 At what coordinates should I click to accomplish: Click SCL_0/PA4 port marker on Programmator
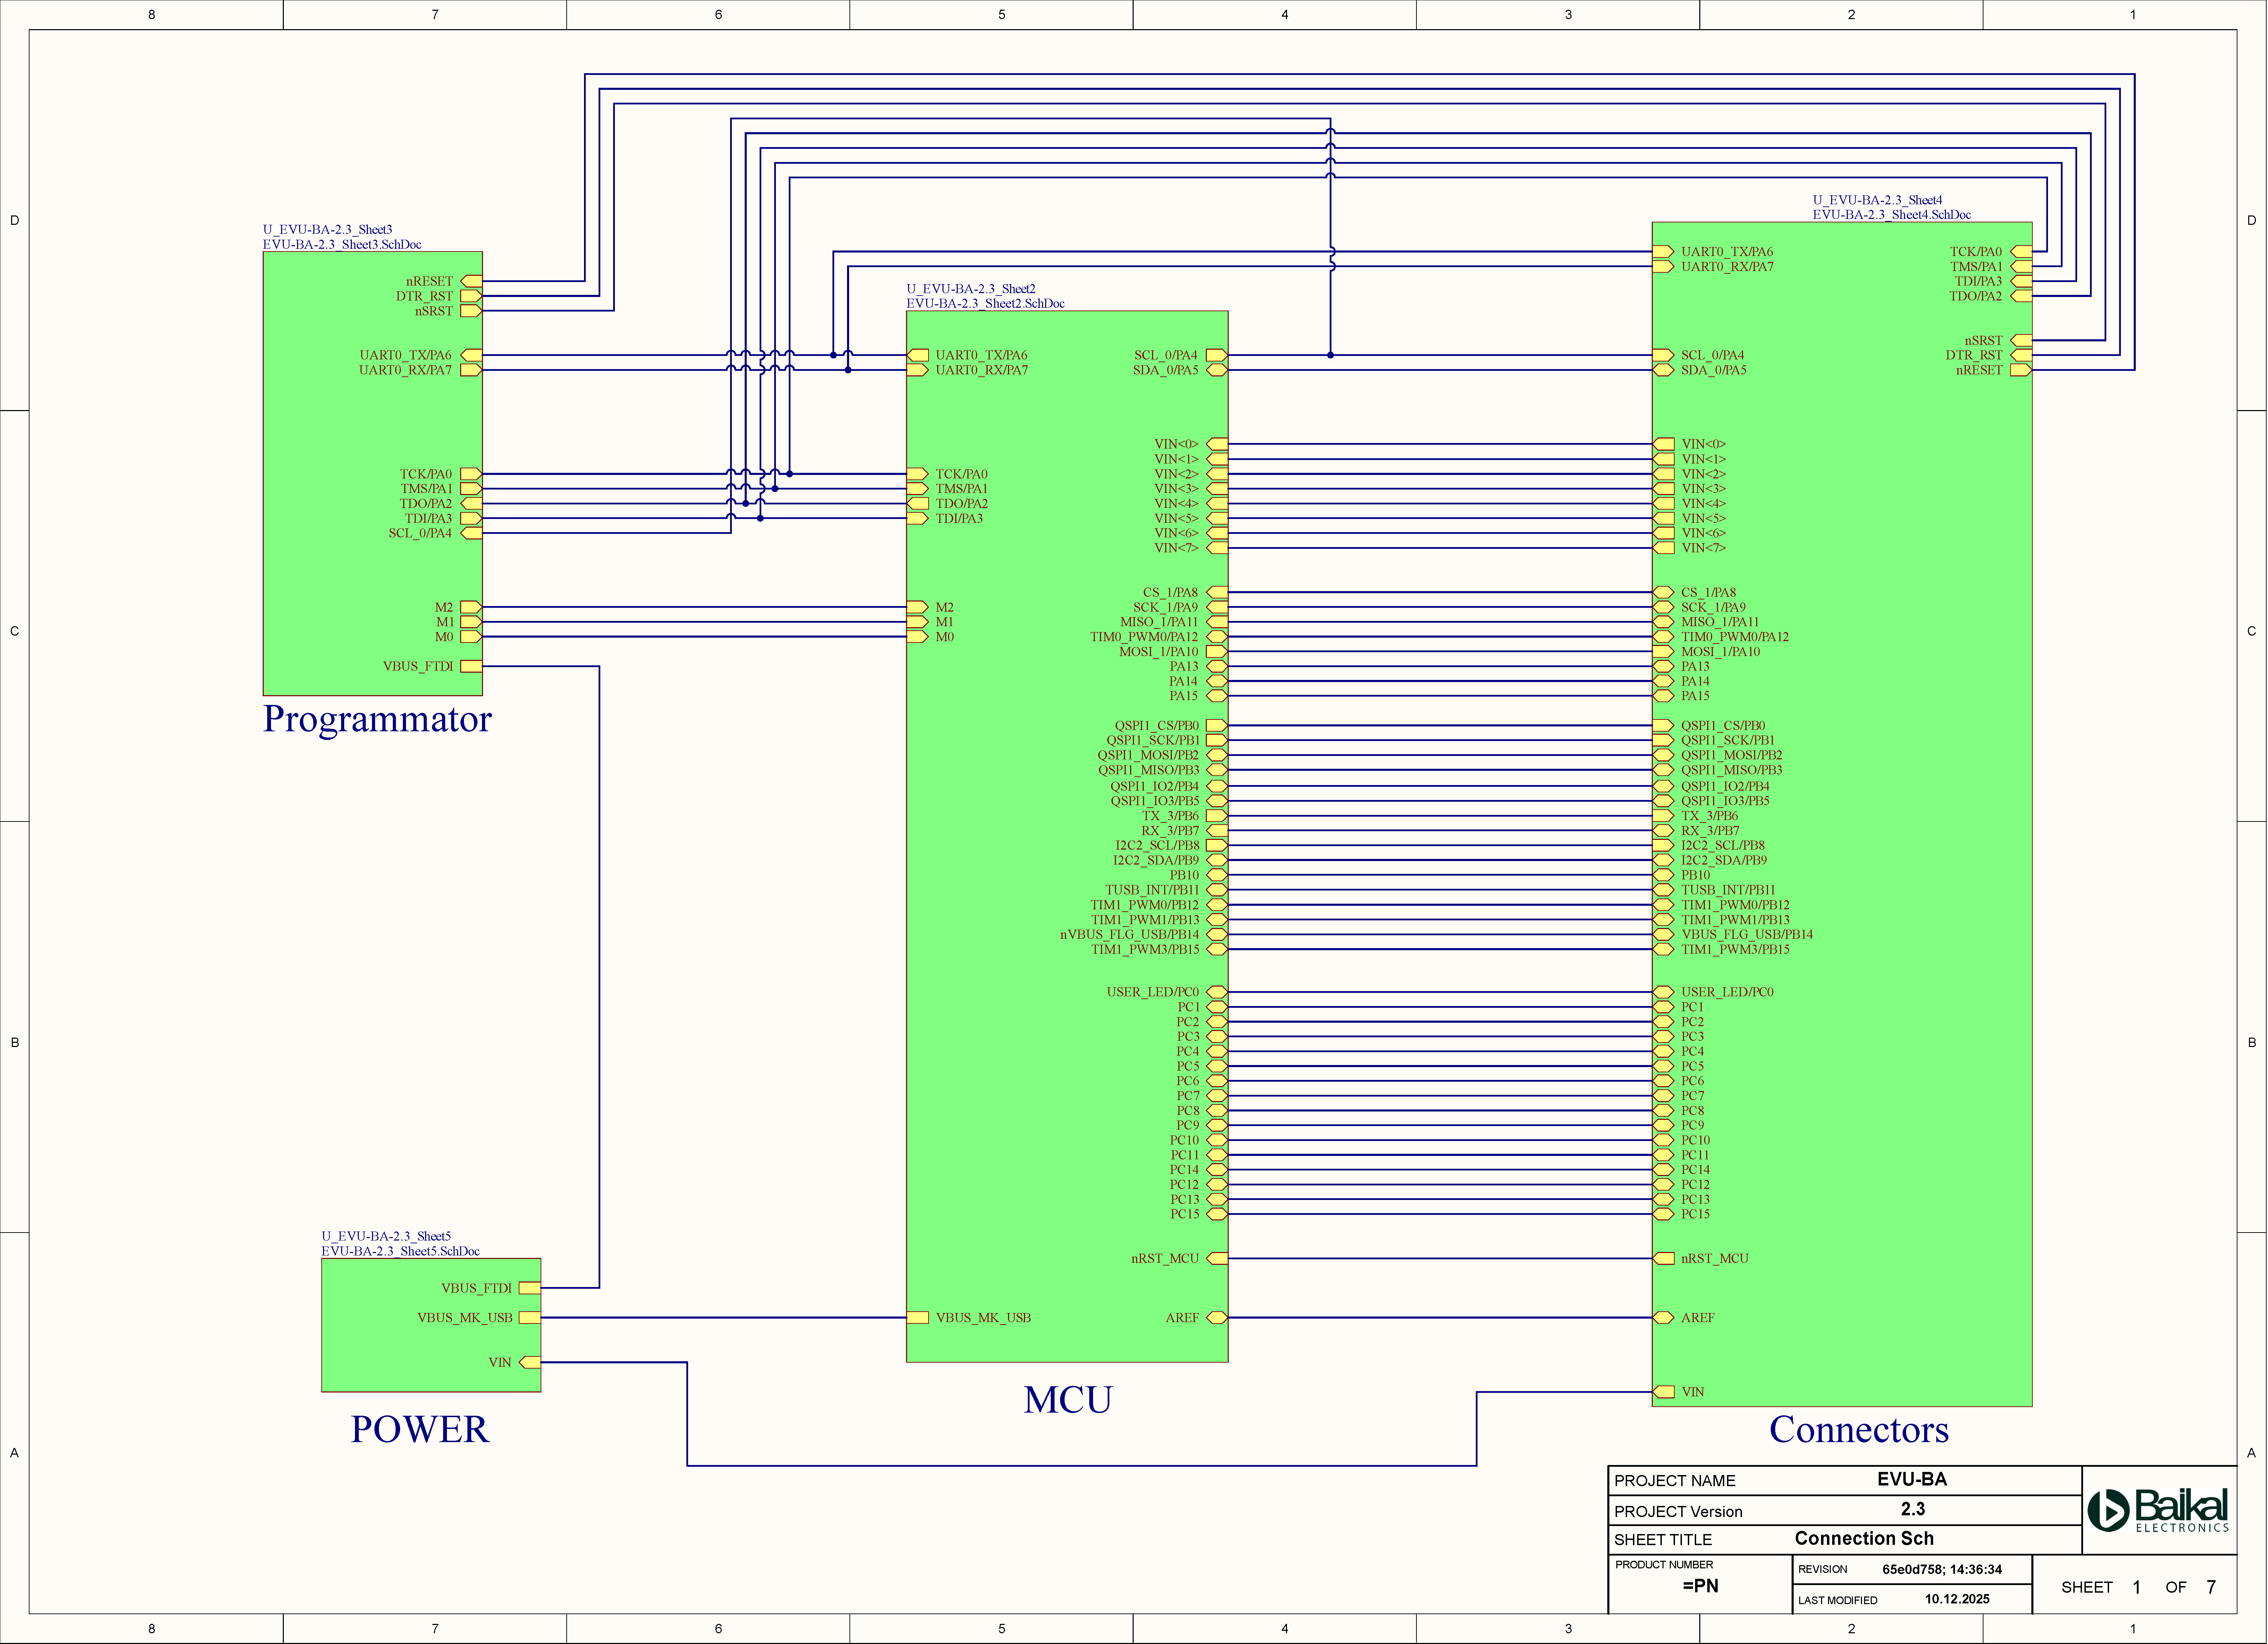tap(471, 533)
